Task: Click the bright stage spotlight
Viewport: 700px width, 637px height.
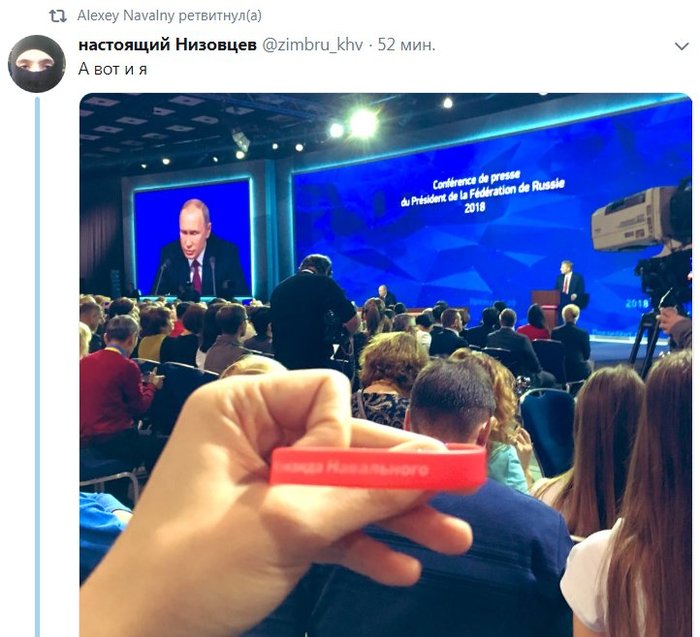Action: (x=362, y=123)
